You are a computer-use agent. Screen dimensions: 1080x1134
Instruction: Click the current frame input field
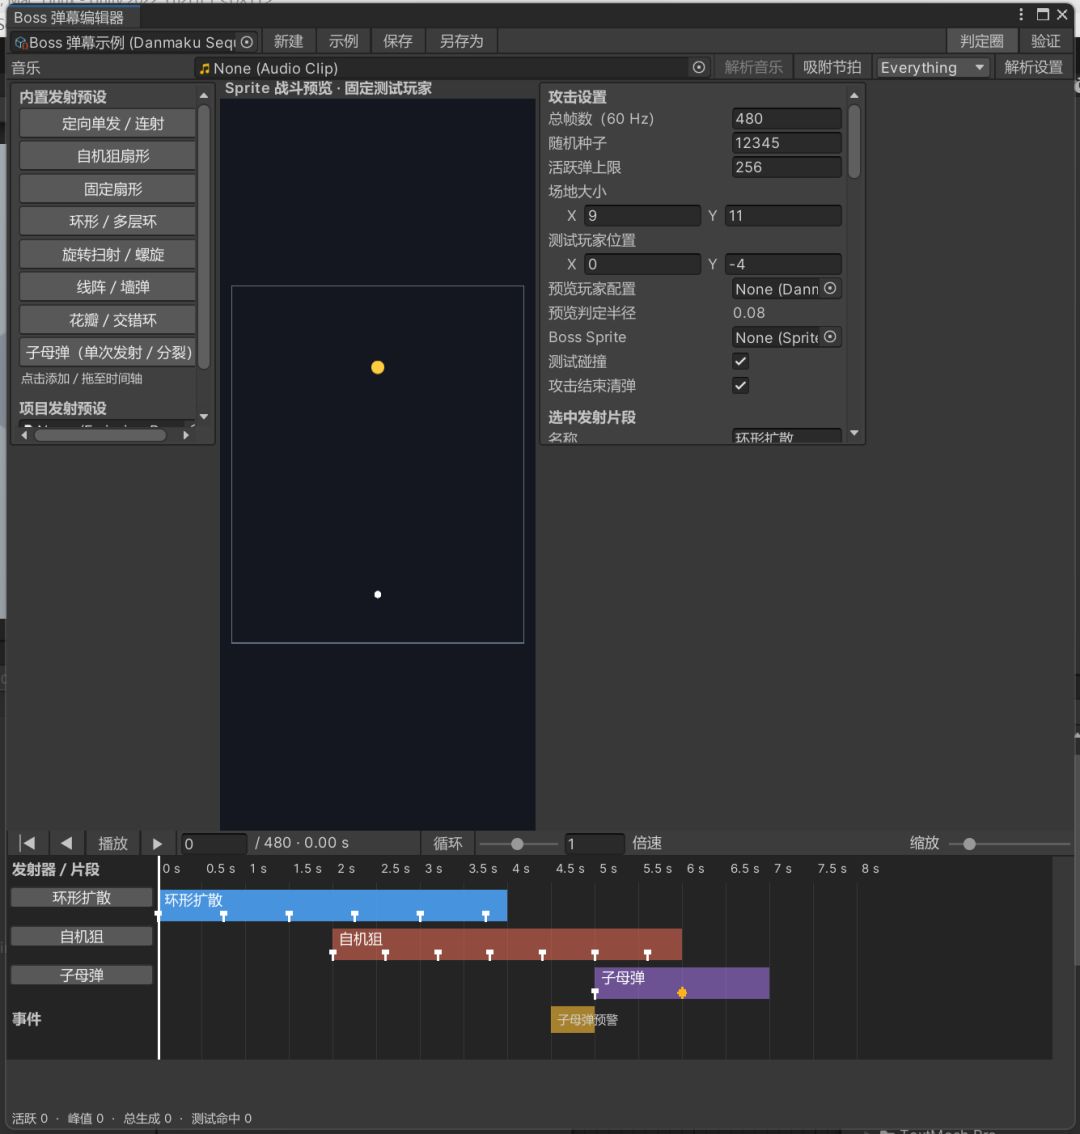[214, 843]
